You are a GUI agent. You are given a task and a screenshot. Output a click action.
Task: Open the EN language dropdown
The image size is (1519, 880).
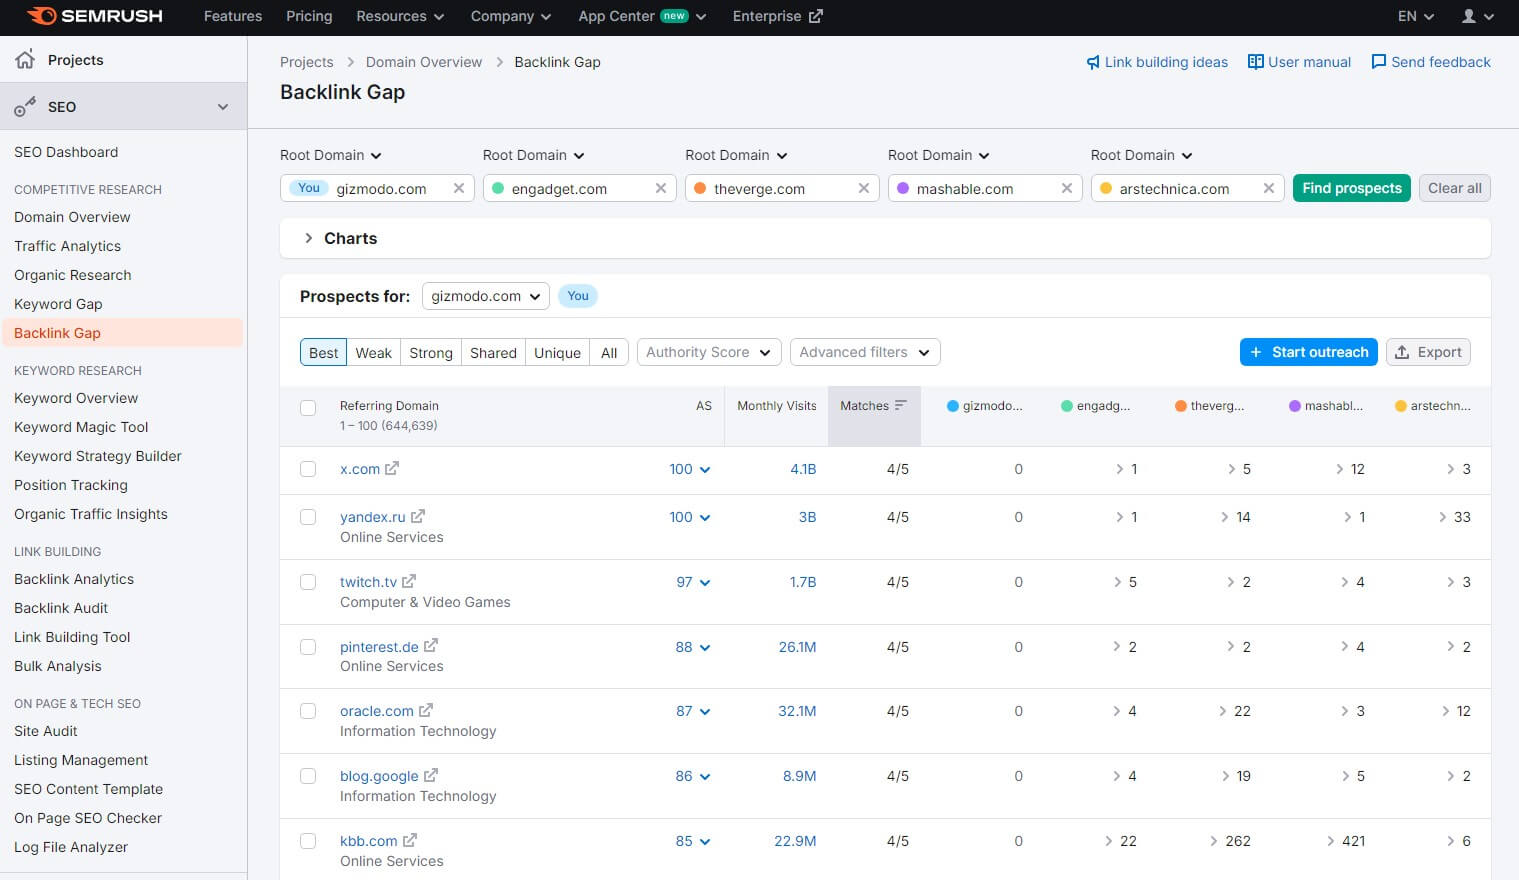coord(1416,16)
